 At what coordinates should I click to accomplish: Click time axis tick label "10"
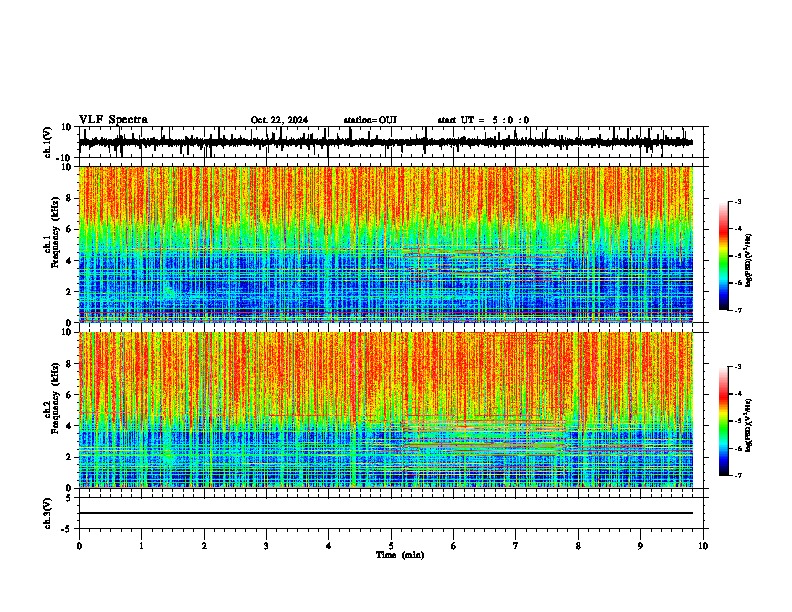tap(703, 546)
